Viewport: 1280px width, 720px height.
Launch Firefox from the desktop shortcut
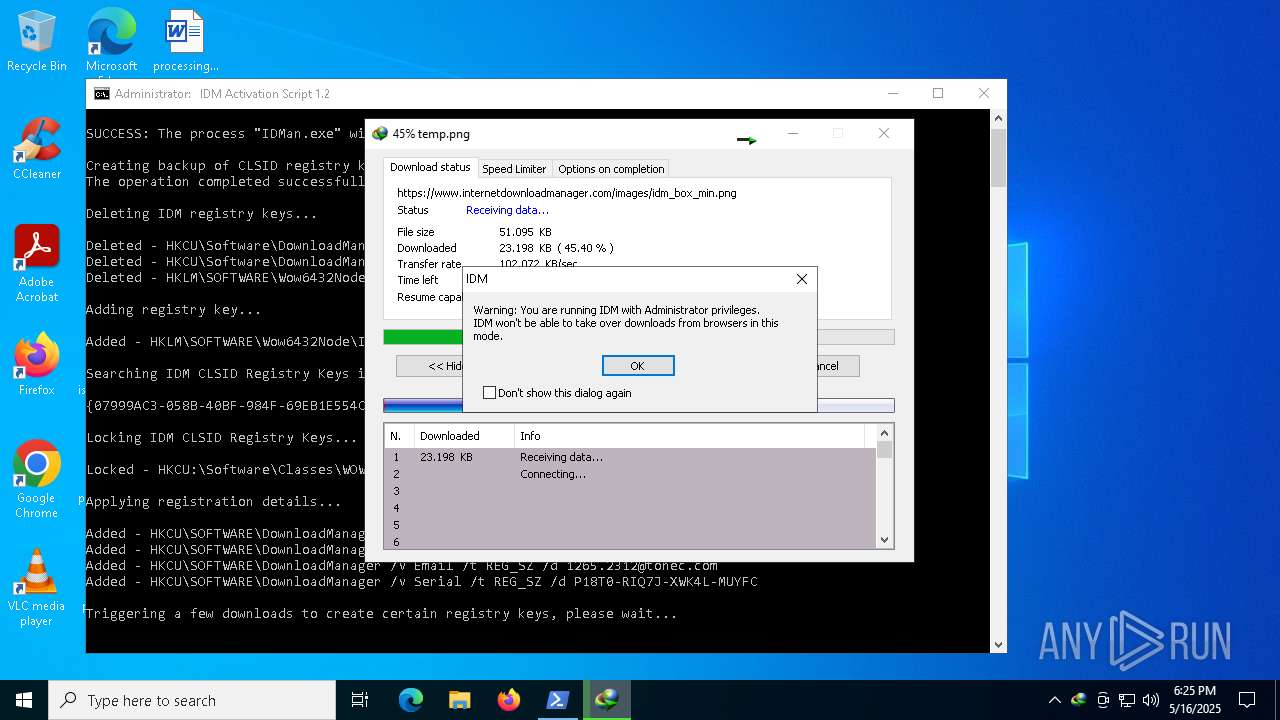point(36,365)
